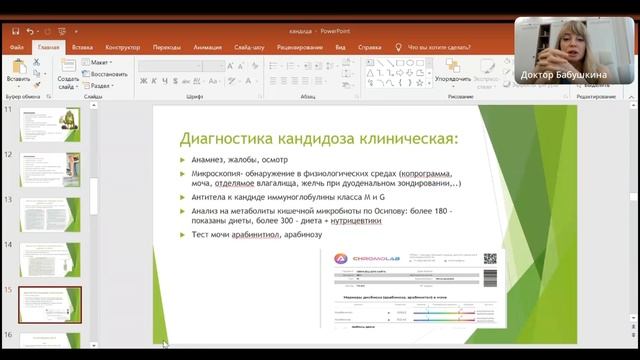Select slide 14 thumbnail
The width and height of the screenshot is (640, 360).
pos(50,260)
